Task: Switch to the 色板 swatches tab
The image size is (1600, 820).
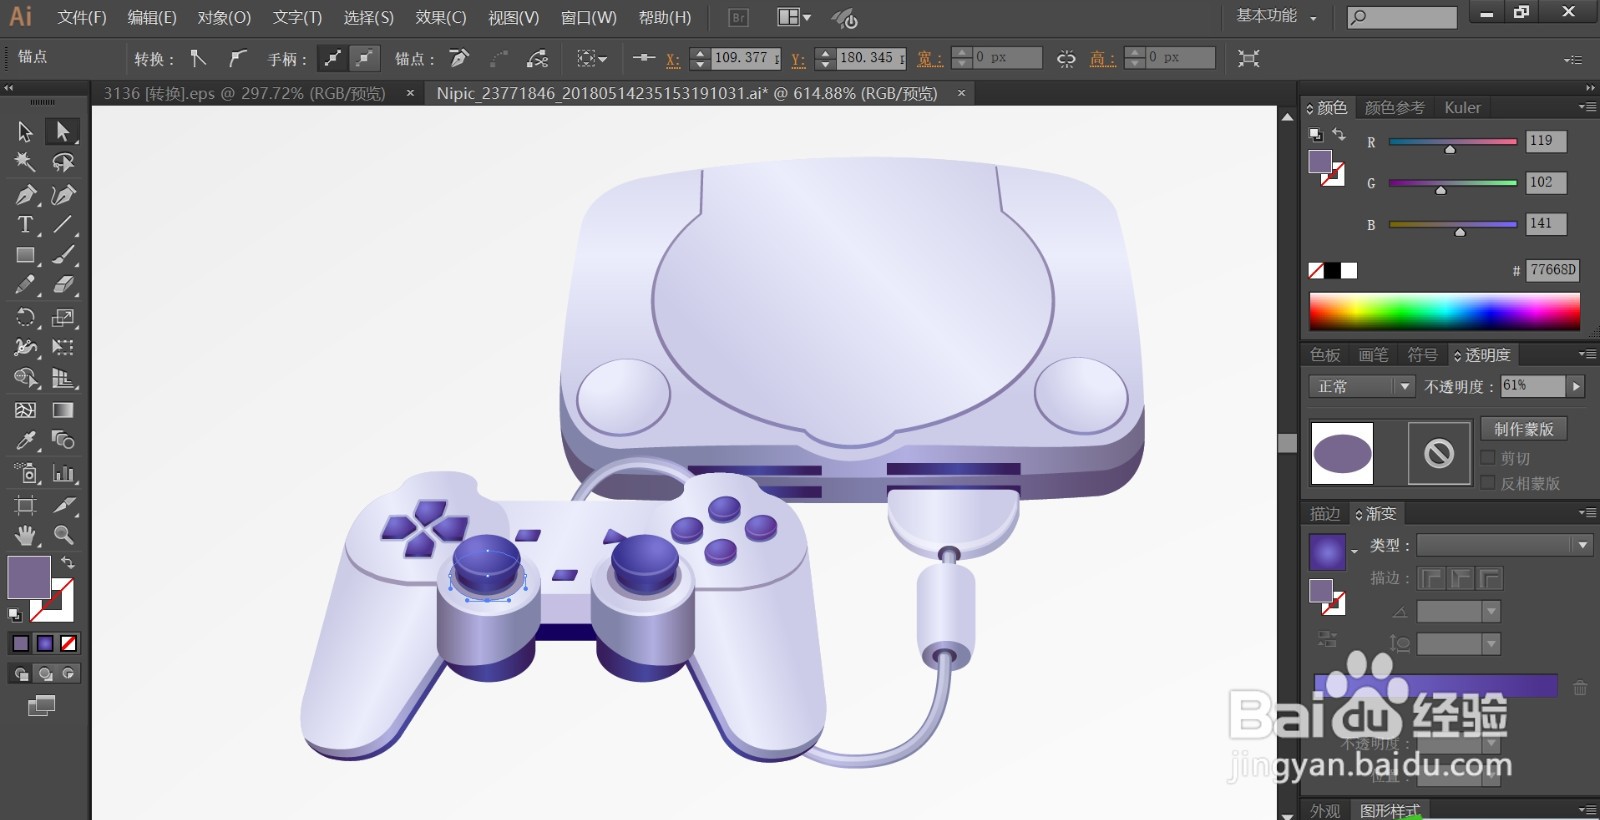Action: coord(1325,354)
